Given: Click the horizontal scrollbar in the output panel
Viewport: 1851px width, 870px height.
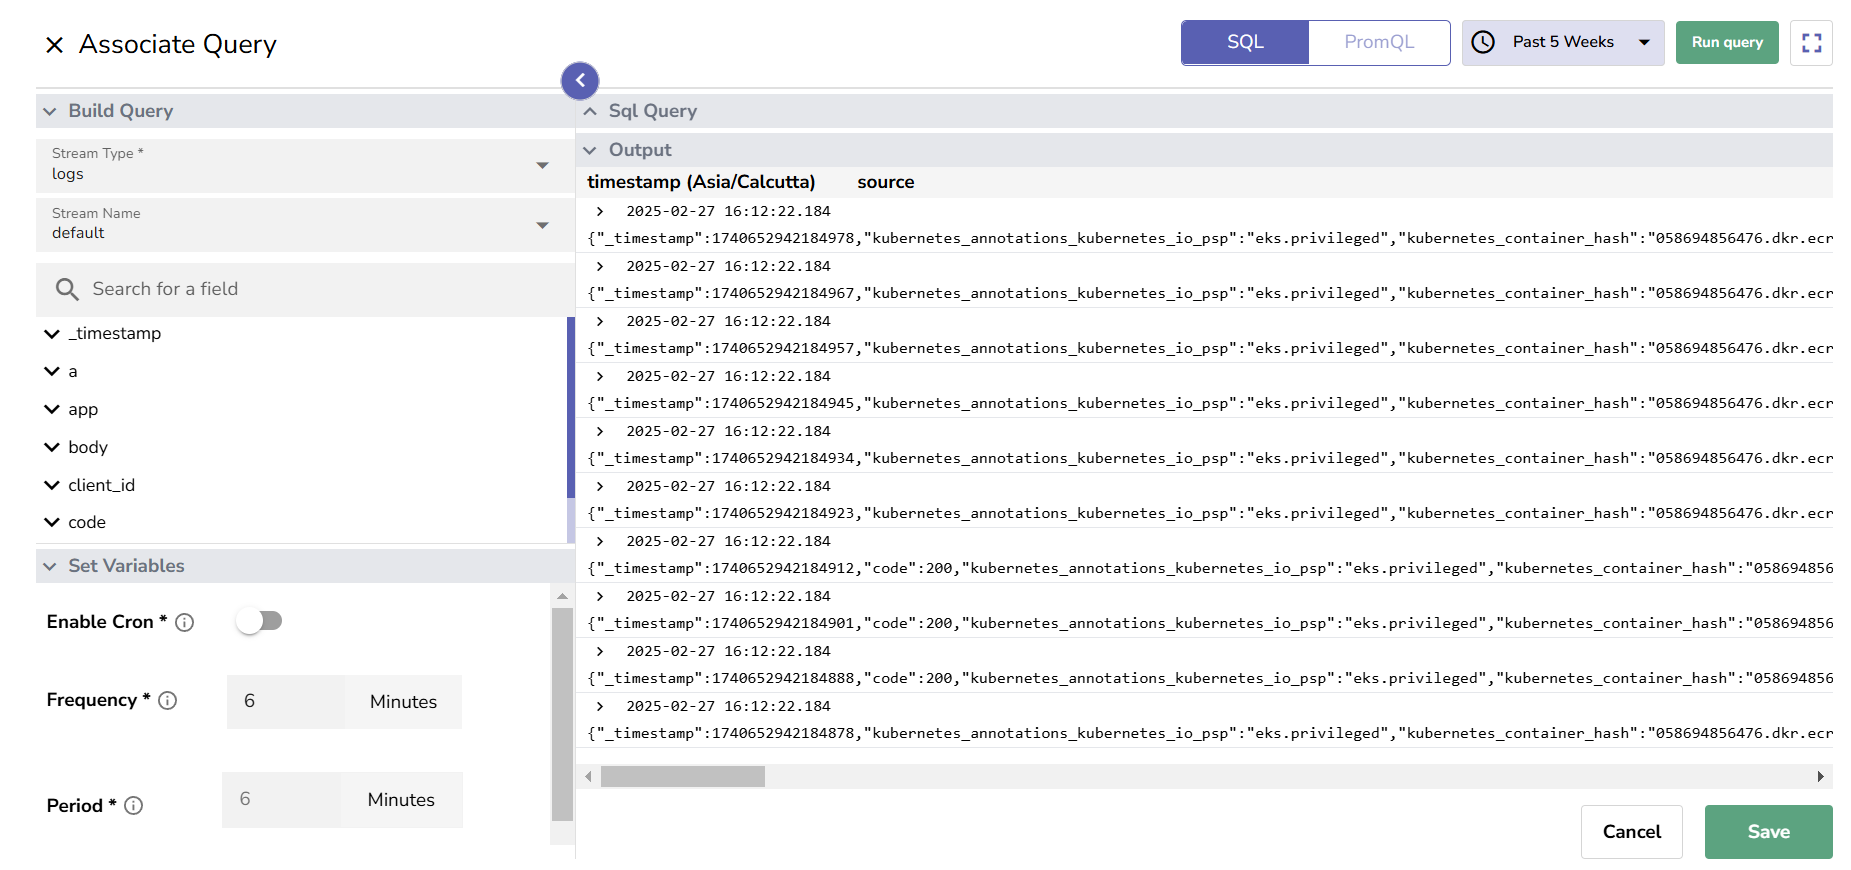Looking at the screenshot, I should (x=683, y=776).
